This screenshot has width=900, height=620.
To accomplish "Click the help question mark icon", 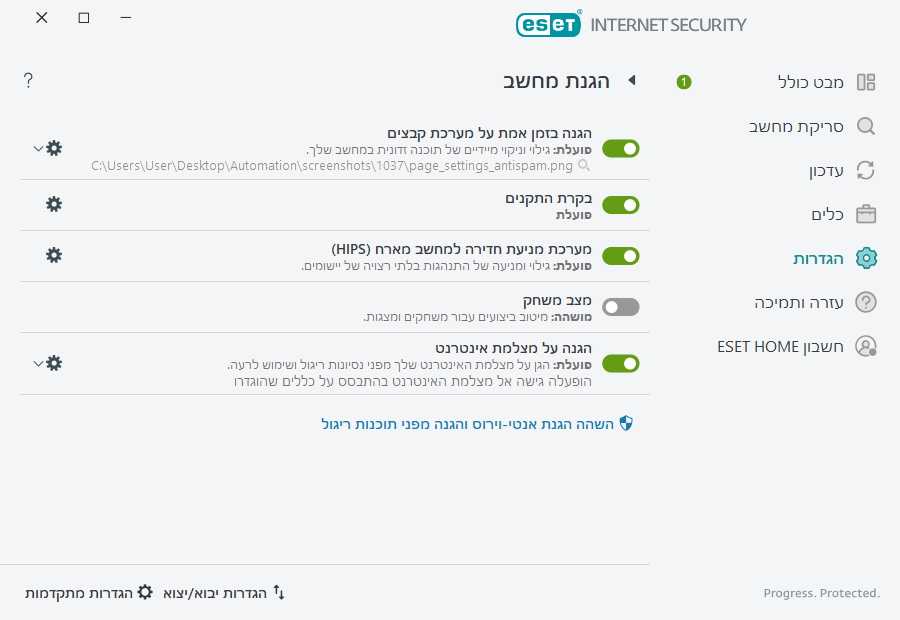I will [28, 80].
